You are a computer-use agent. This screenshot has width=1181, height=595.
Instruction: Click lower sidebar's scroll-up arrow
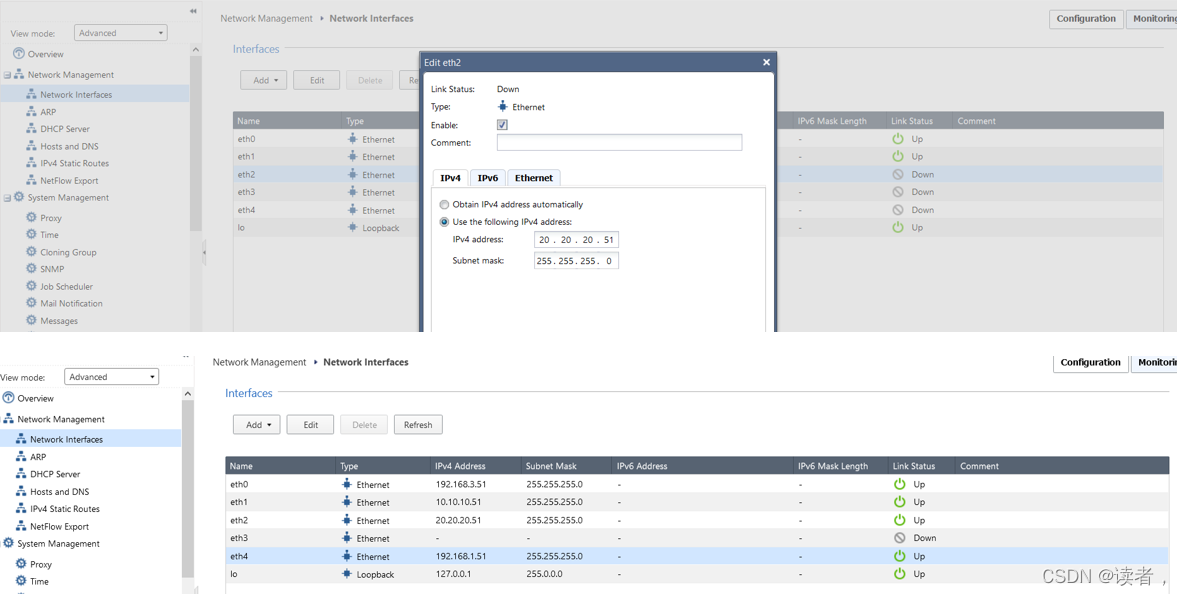(x=188, y=394)
